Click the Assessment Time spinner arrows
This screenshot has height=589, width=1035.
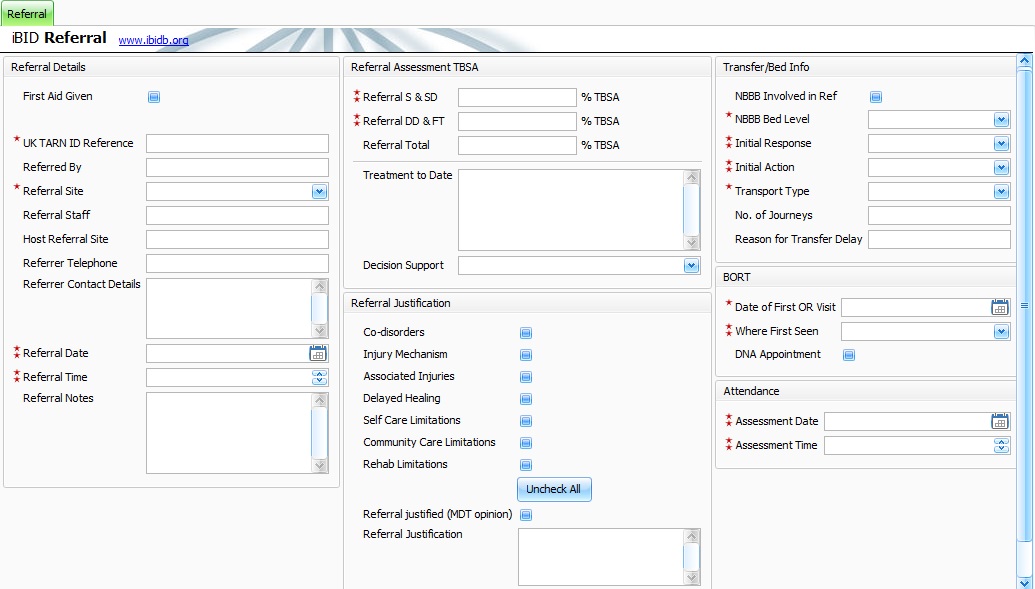click(x=1001, y=446)
